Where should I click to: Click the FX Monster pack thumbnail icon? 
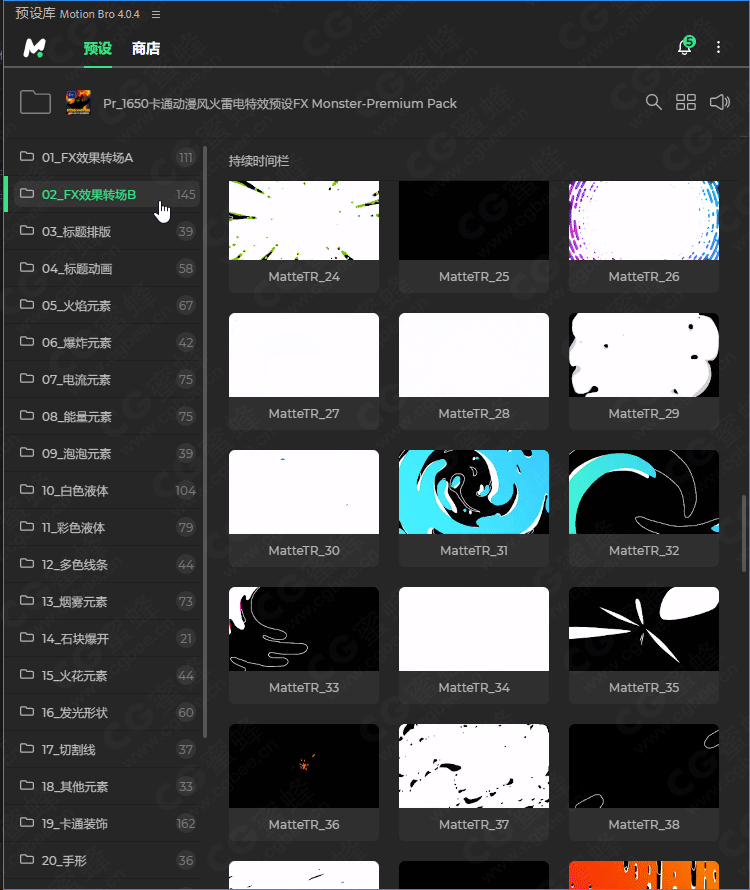pos(78,102)
